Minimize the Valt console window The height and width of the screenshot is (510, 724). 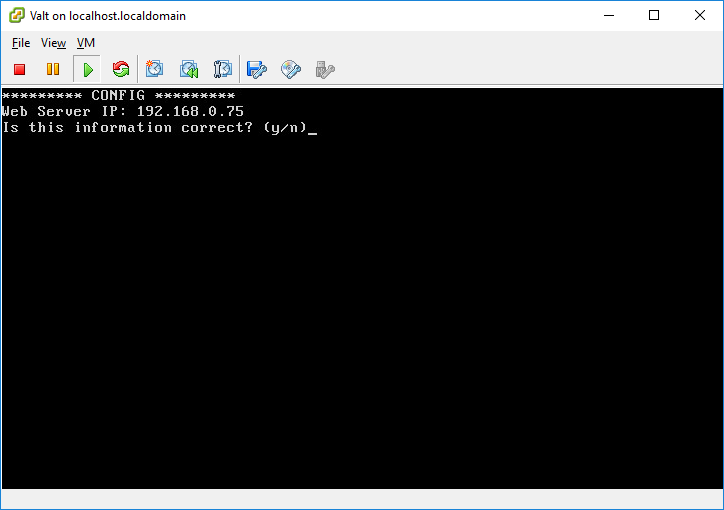pyautogui.click(x=609, y=15)
